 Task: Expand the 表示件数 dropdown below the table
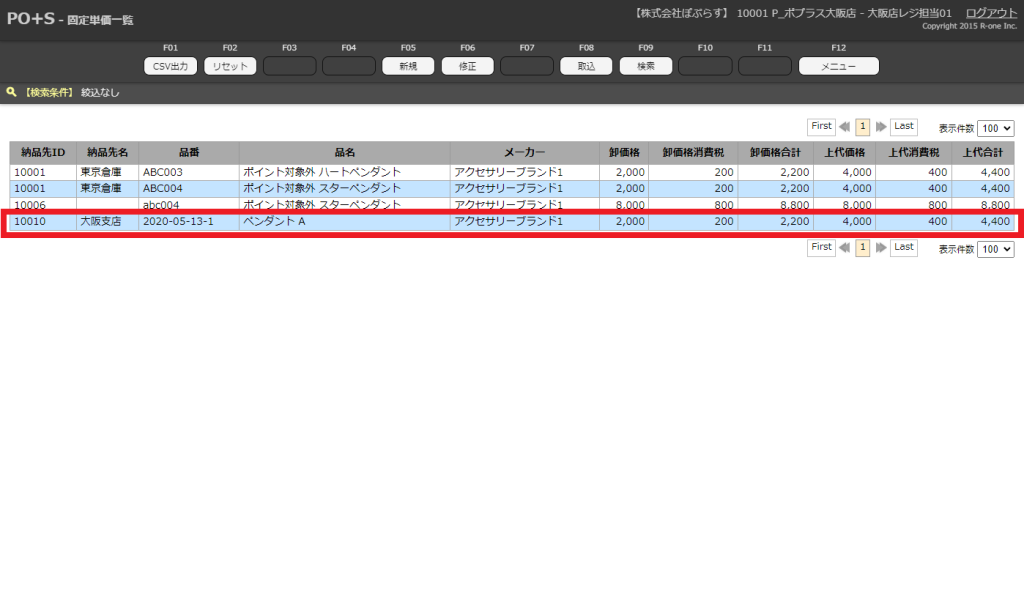(x=995, y=249)
